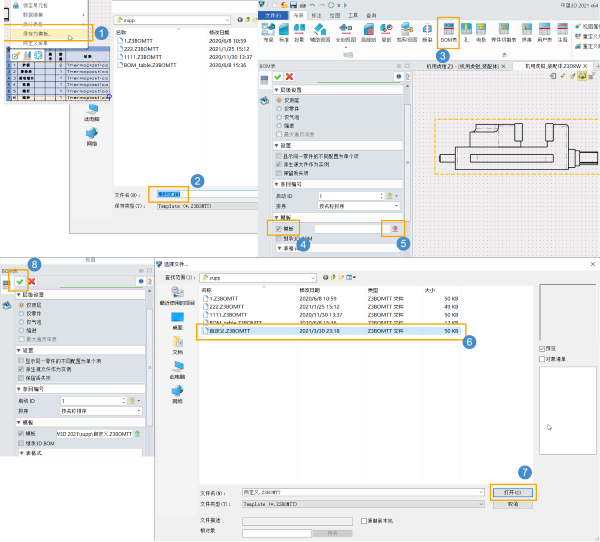Screen dimensions: 600x542
Task: Increase 起始ID stepper in BOM panel beside drawing
Action: pos(381,194)
